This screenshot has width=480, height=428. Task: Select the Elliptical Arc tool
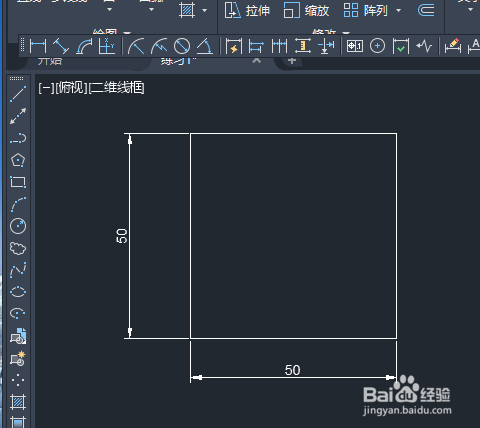tap(18, 313)
